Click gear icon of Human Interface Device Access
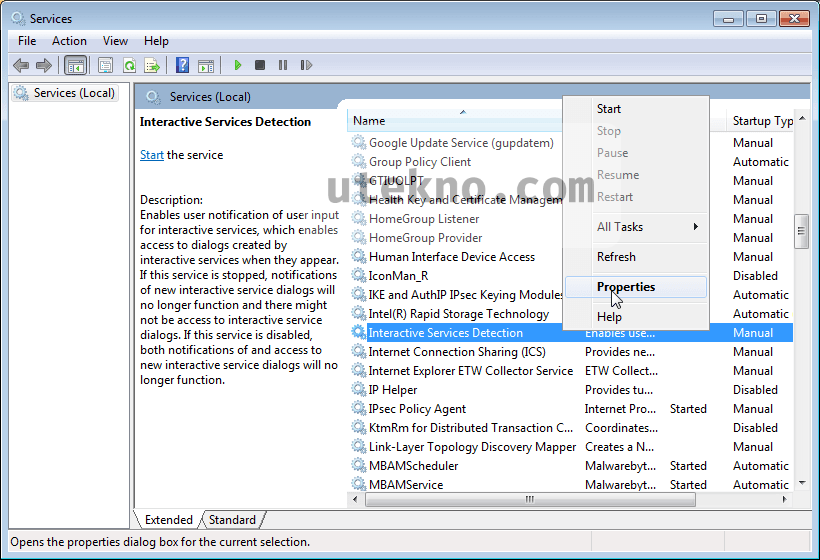Viewport: 820px width, 560px height. [x=359, y=256]
